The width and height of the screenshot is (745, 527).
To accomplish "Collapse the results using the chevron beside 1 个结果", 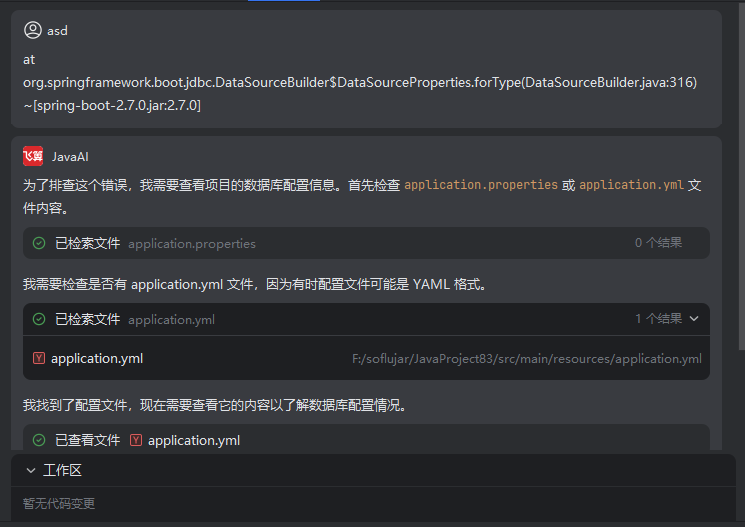I will 695,319.
